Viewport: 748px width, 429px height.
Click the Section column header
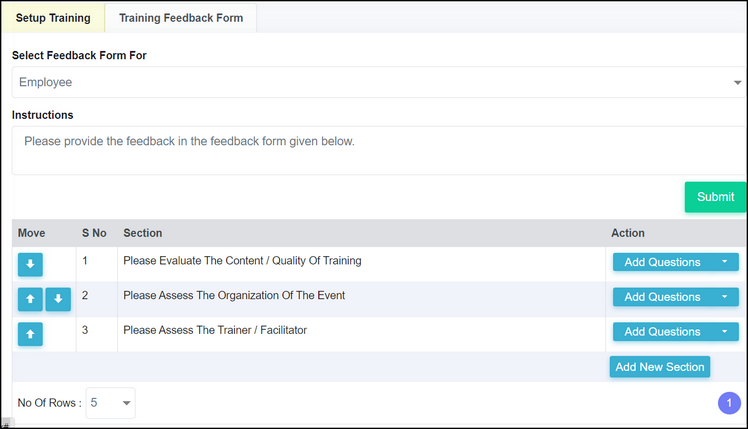[143, 233]
